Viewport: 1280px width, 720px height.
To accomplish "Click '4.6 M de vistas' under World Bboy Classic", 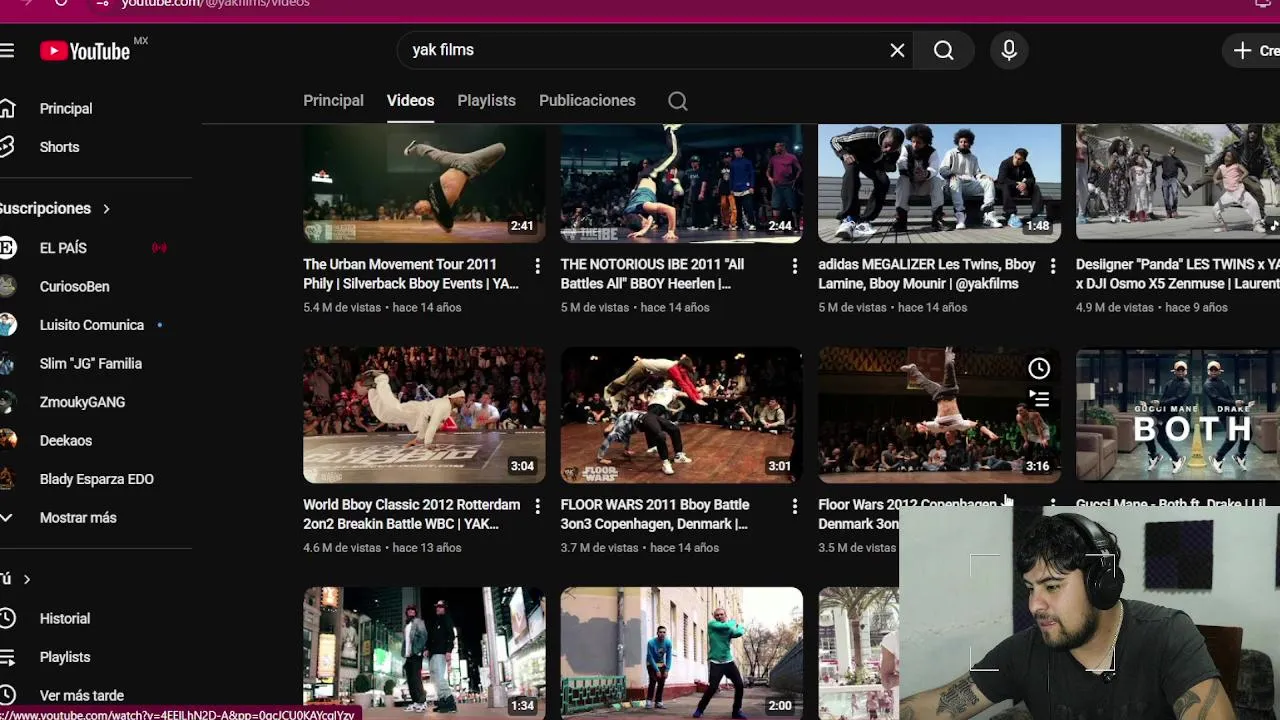I will pos(342,548).
